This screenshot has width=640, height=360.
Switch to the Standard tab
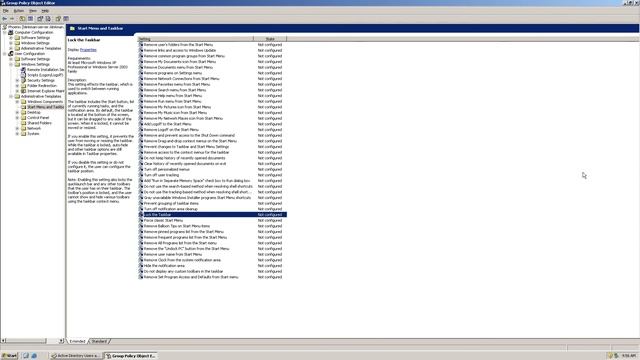(x=99, y=341)
